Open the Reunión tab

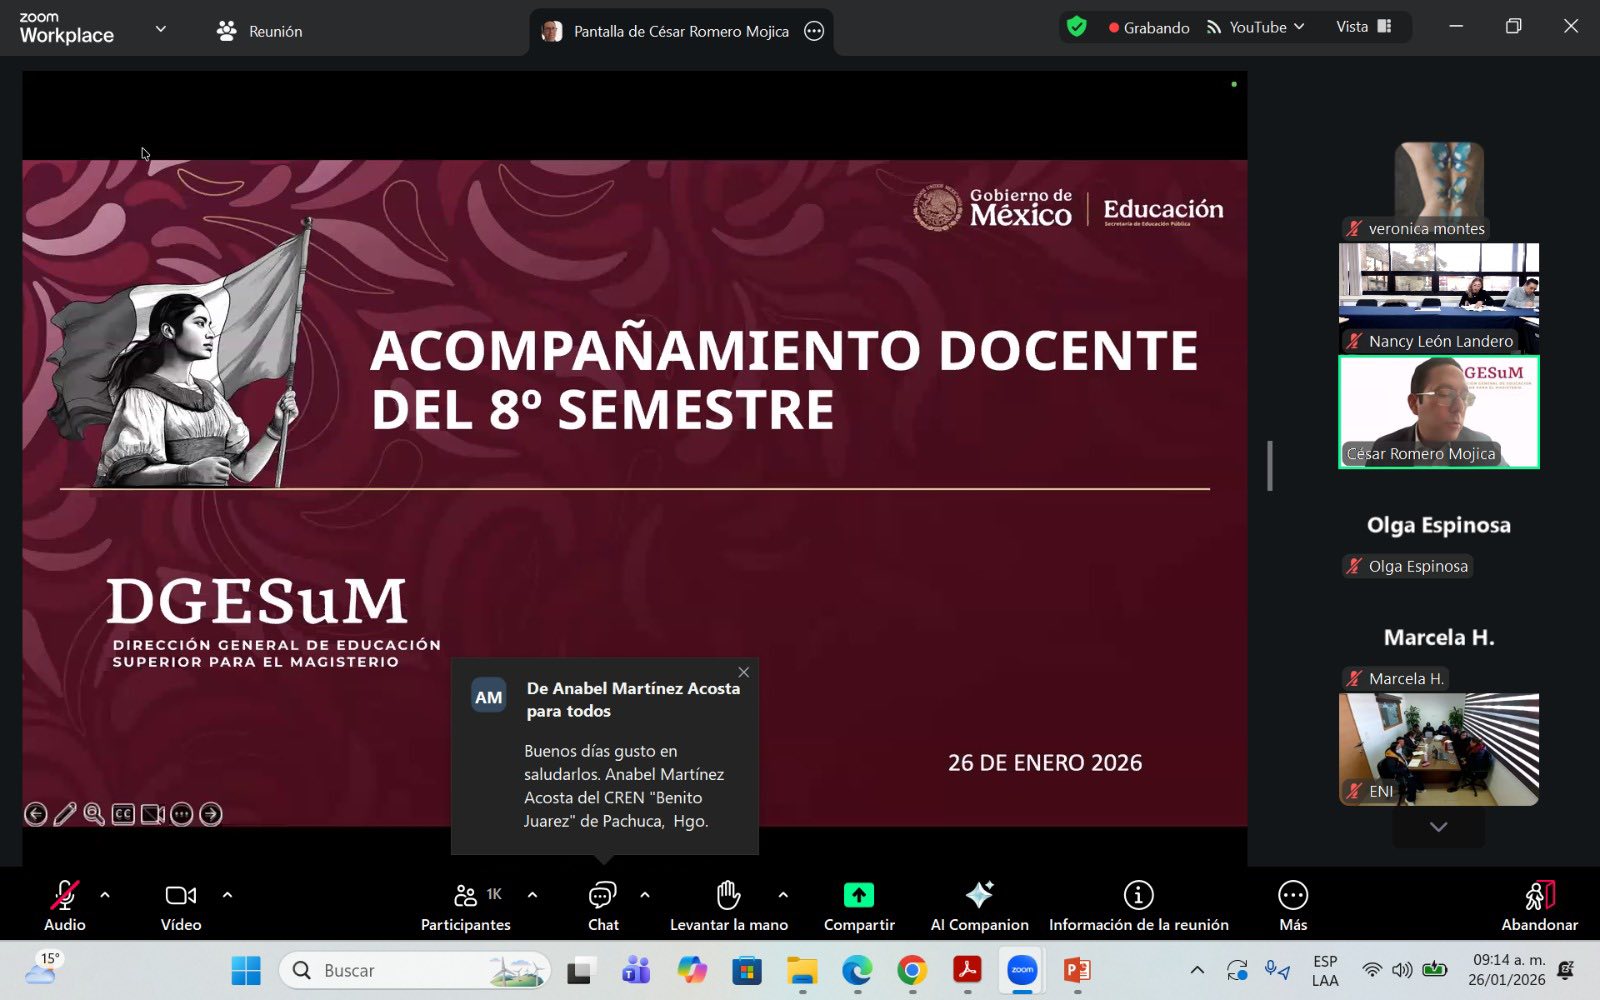tap(260, 31)
